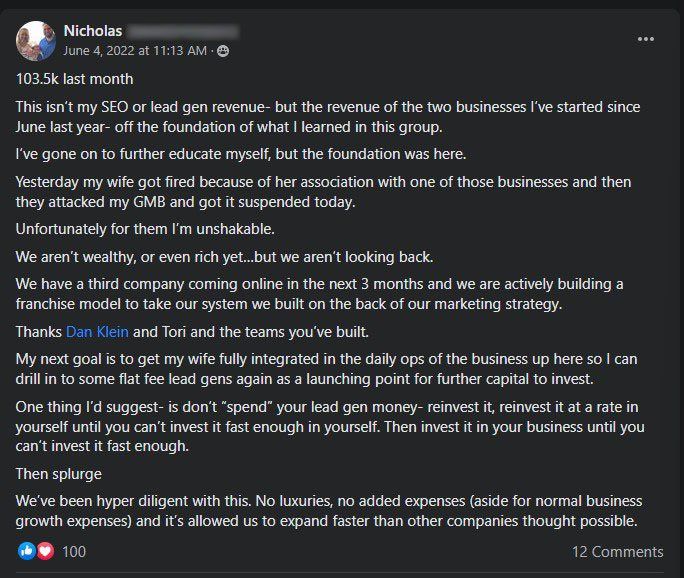Open the author name Nicholas
Screen dimensions: 684x578
(93, 31)
